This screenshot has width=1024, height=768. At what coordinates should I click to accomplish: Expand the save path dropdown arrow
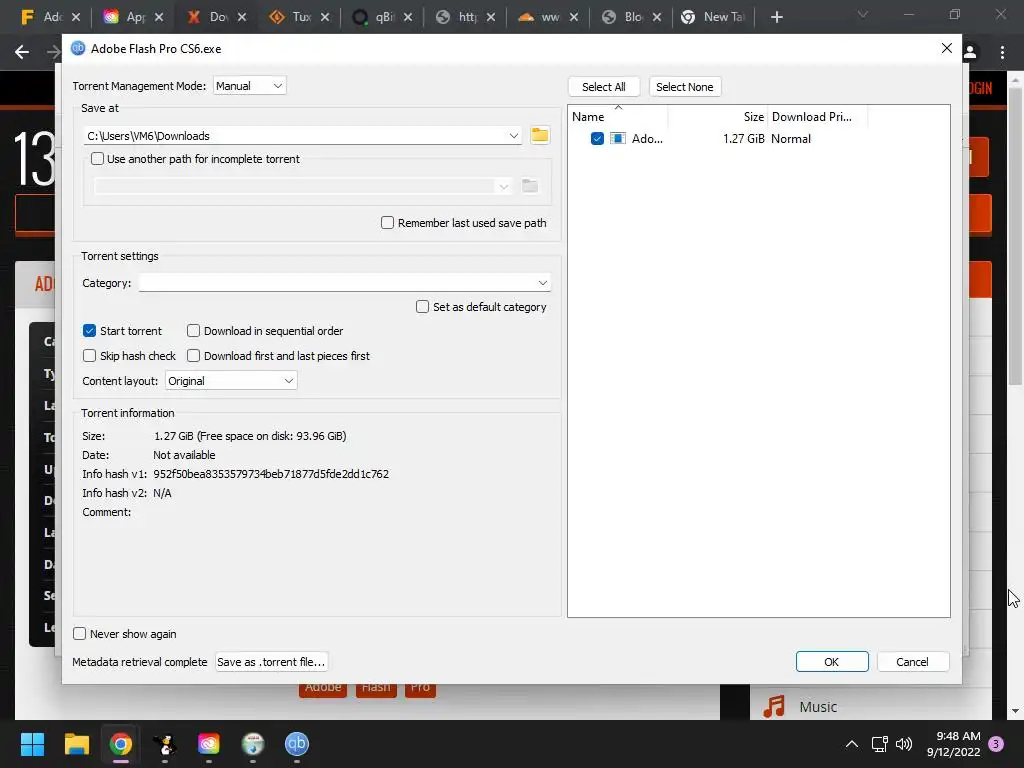(x=514, y=136)
